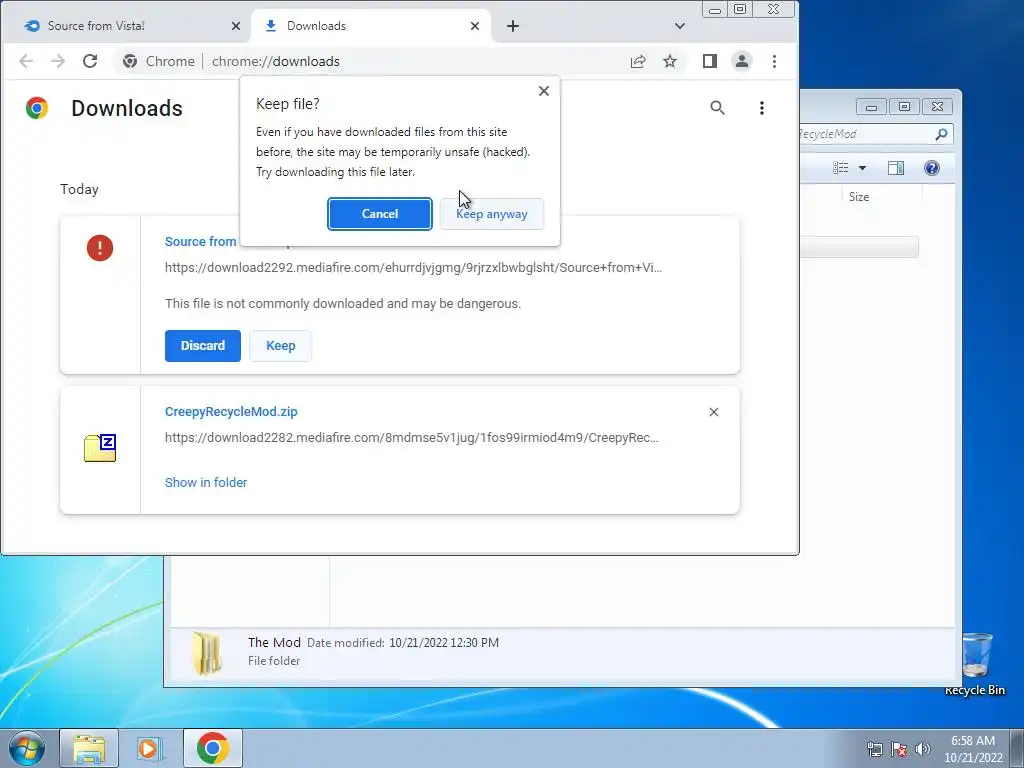Open the Chrome main three-dot menu
The height and width of the screenshot is (768, 1024).
(x=774, y=61)
